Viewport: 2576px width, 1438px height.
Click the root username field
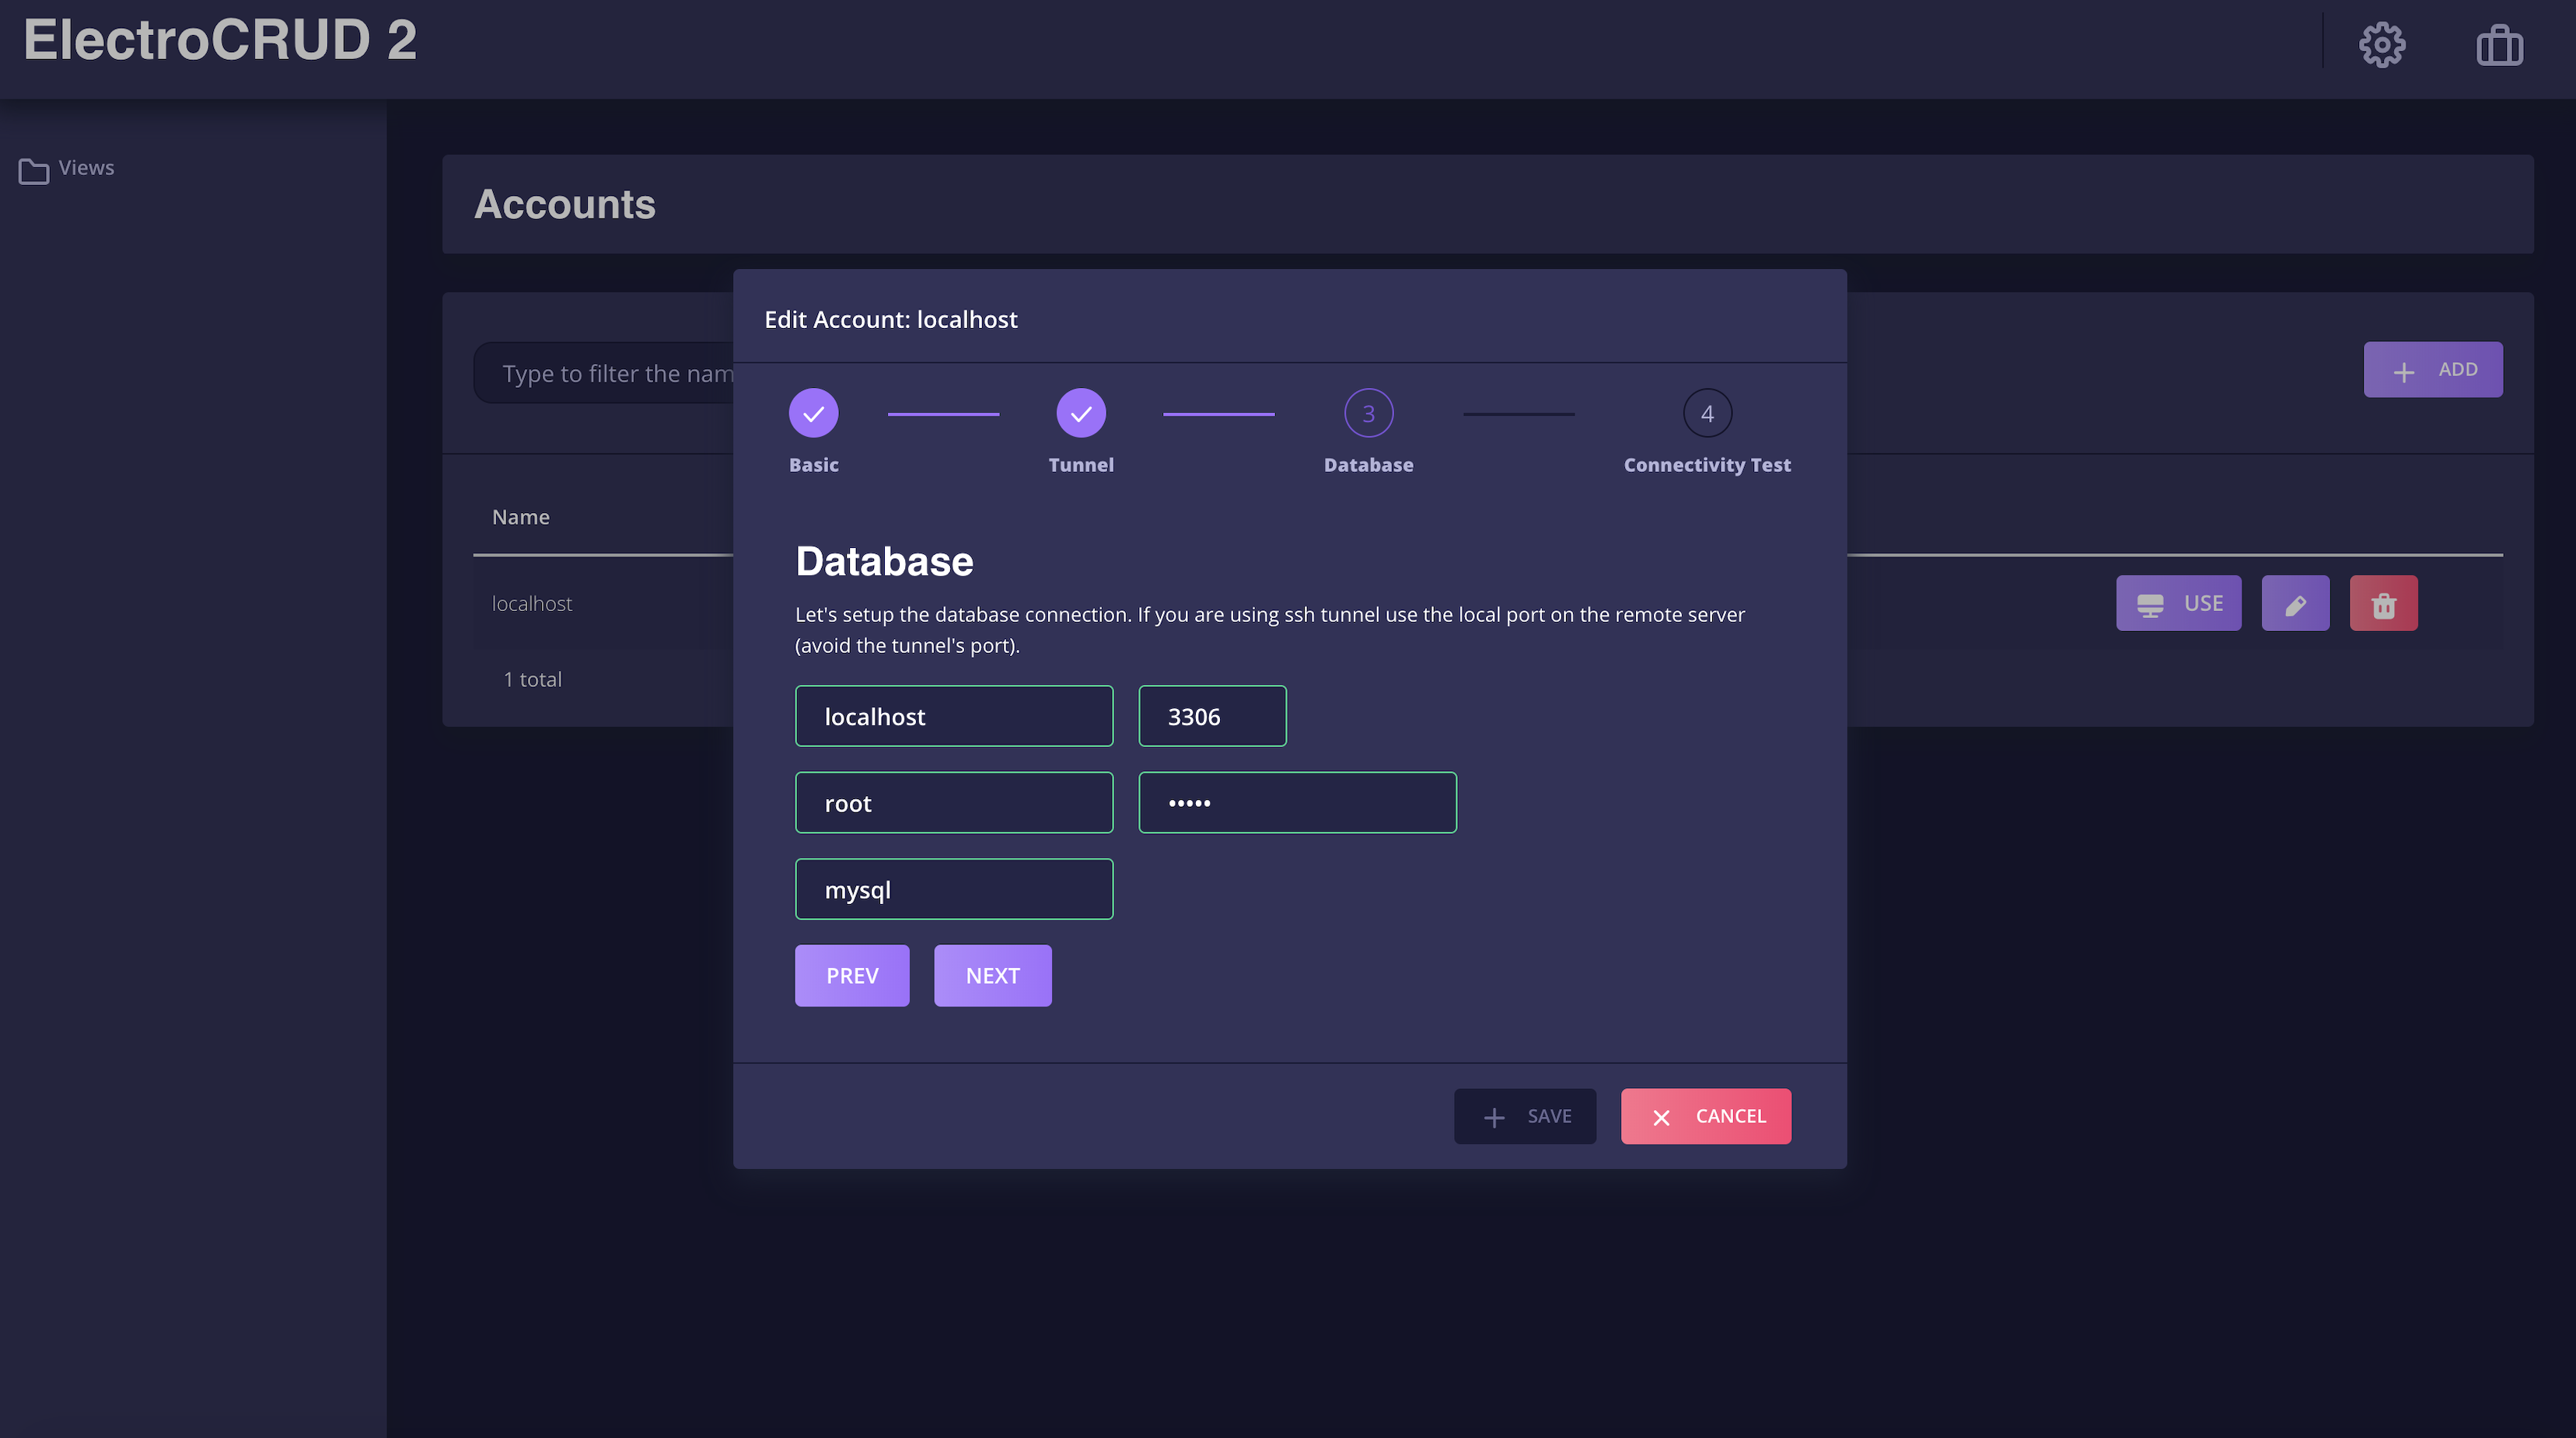point(953,802)
